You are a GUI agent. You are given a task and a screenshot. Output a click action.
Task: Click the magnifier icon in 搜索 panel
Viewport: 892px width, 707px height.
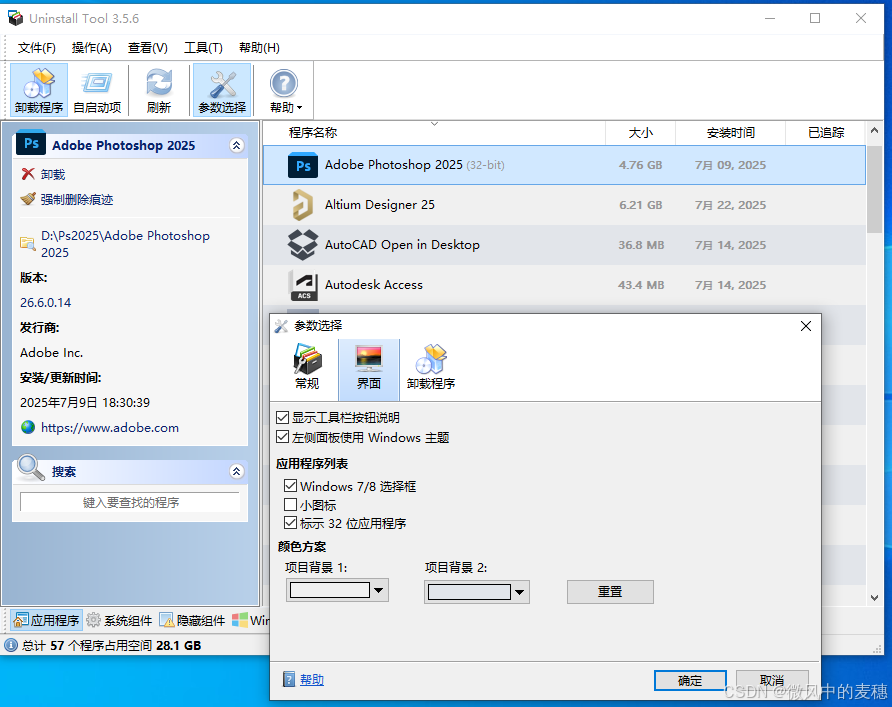click(30, 468)
